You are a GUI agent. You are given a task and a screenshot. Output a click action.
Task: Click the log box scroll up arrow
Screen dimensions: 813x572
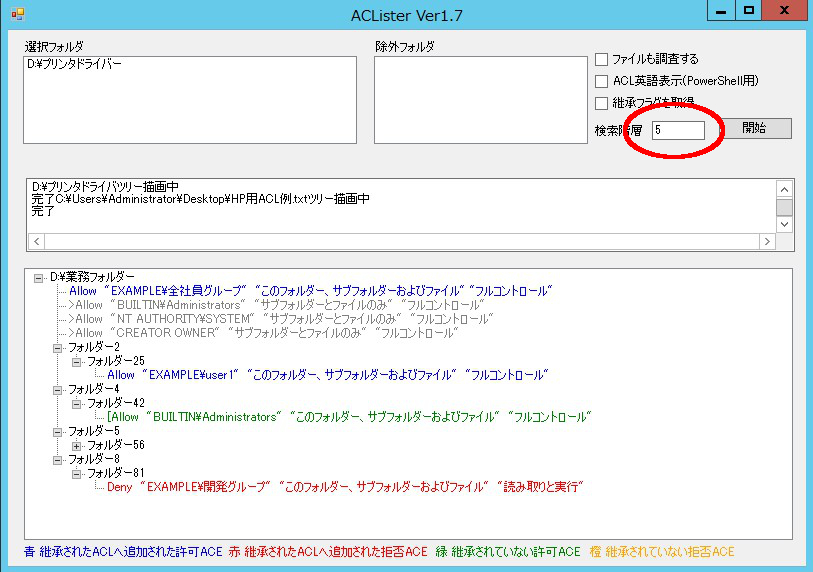tap(784, 189)
